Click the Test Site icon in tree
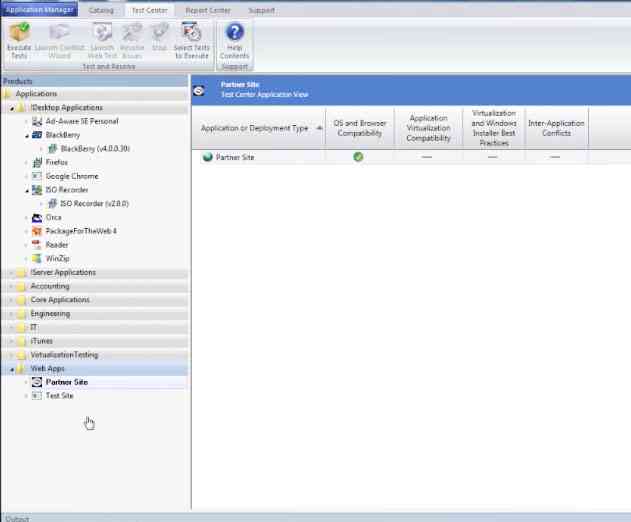The height and width of the screenshot is (522, 631). pyautogui.click(x=37, y=396)
